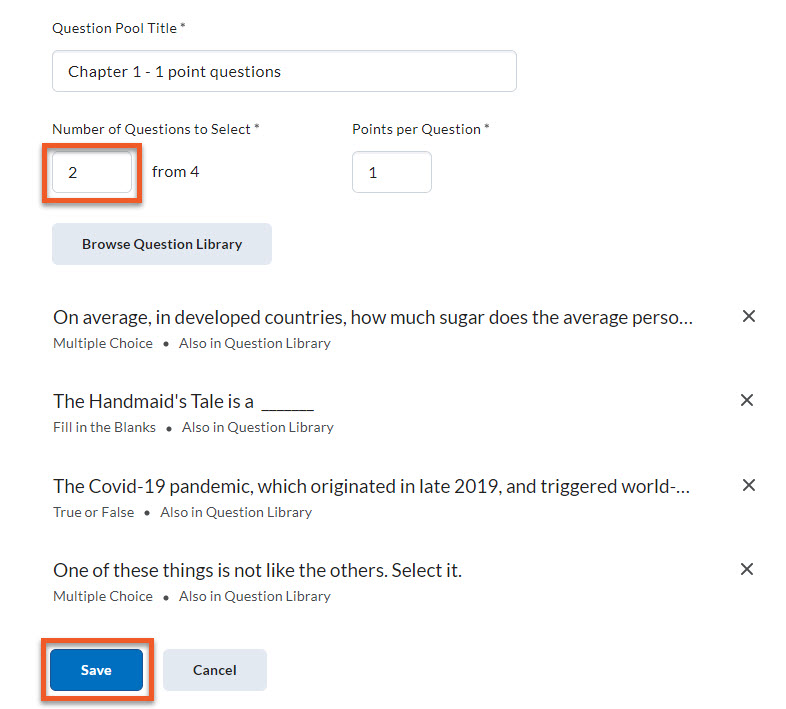Click the 'True or False' type label
Image resolution: width=786 pixels, height=709 pixels.
pos(93,512)
